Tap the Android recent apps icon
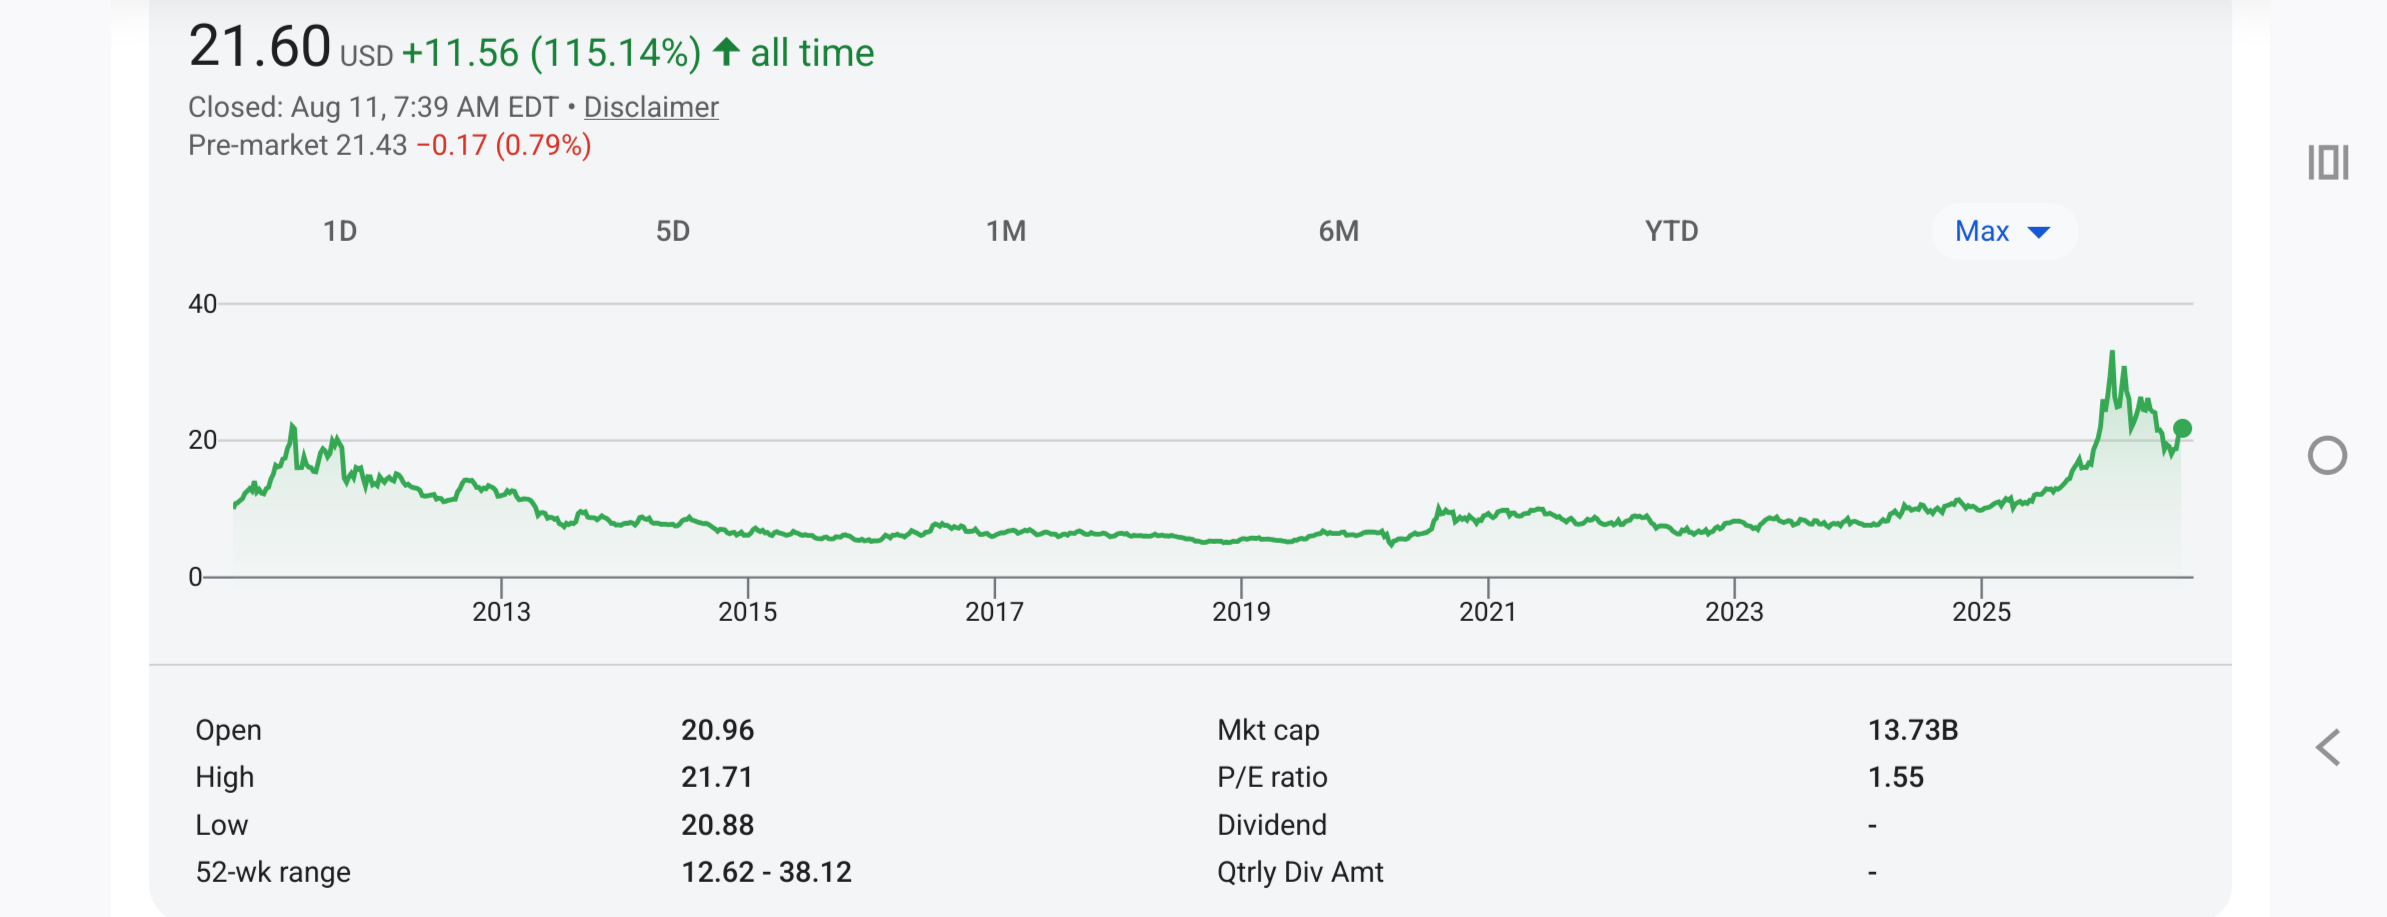Image resolution: width=2387 pixels, height=917 pixels. (x=2328, y=162)
